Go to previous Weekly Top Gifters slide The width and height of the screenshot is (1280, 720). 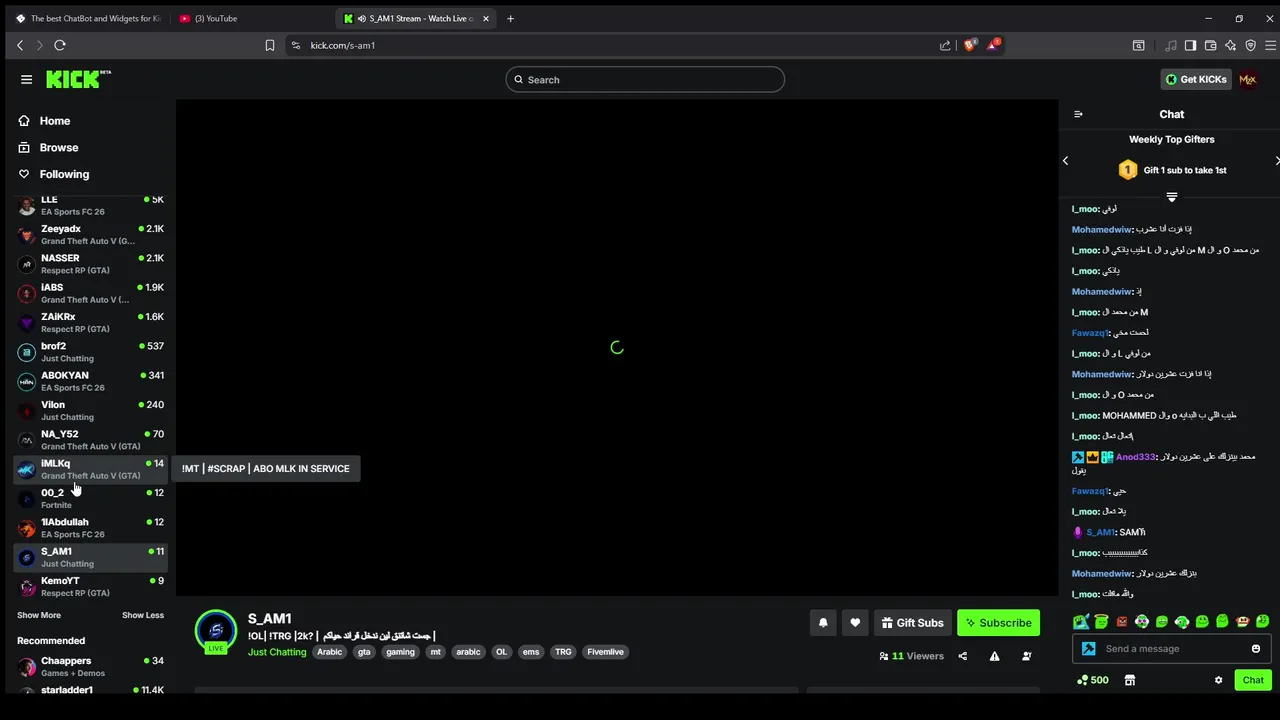pos(1065,161)
